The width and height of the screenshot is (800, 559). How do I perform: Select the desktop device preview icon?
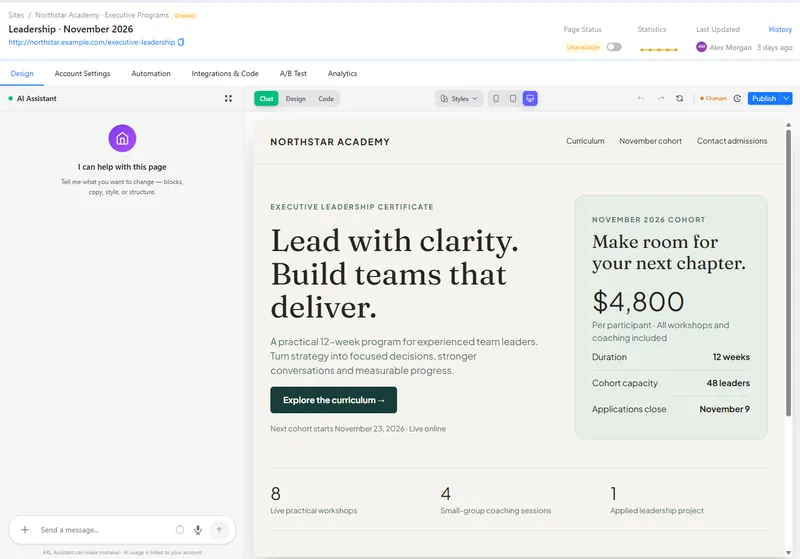(530, 98)
